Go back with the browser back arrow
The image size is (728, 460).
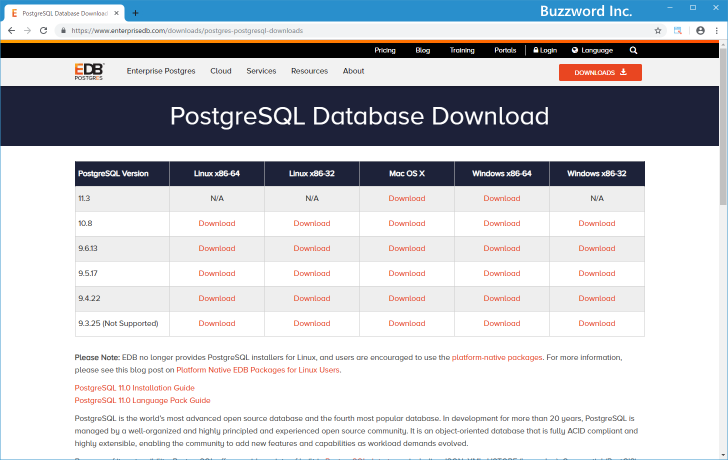coord(11,31)
